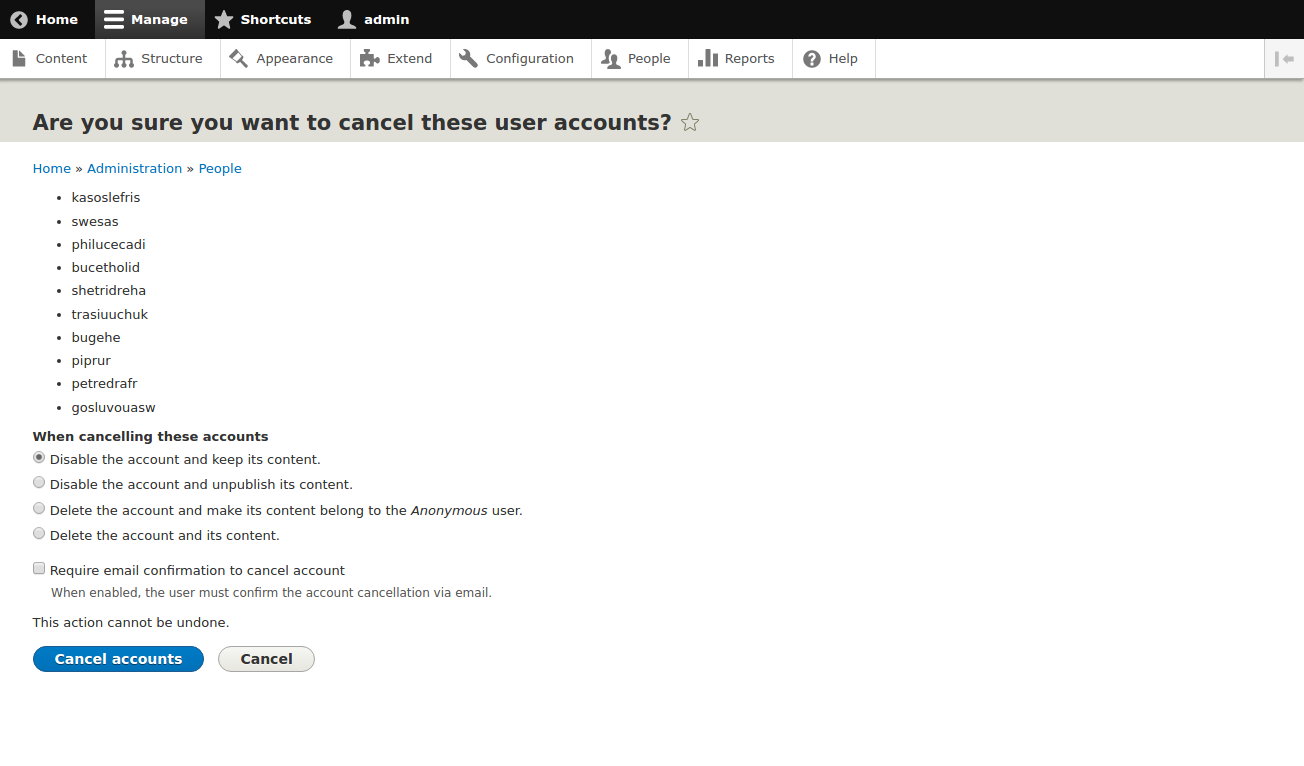Open the Configuration wrench menu

(518, 59)
